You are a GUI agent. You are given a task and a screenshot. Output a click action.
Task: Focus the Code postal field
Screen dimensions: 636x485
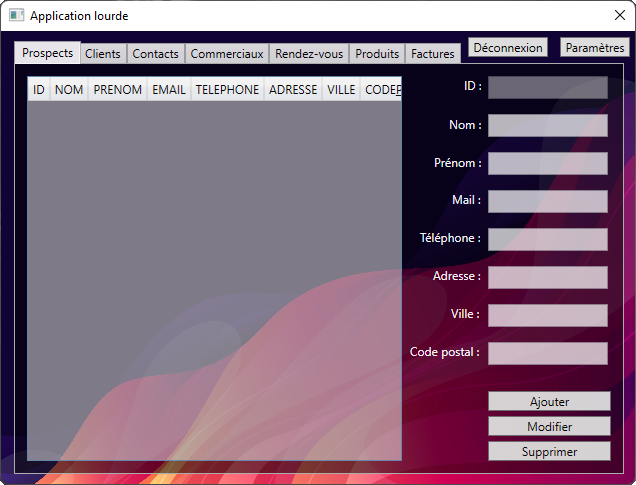coord(547,353)
